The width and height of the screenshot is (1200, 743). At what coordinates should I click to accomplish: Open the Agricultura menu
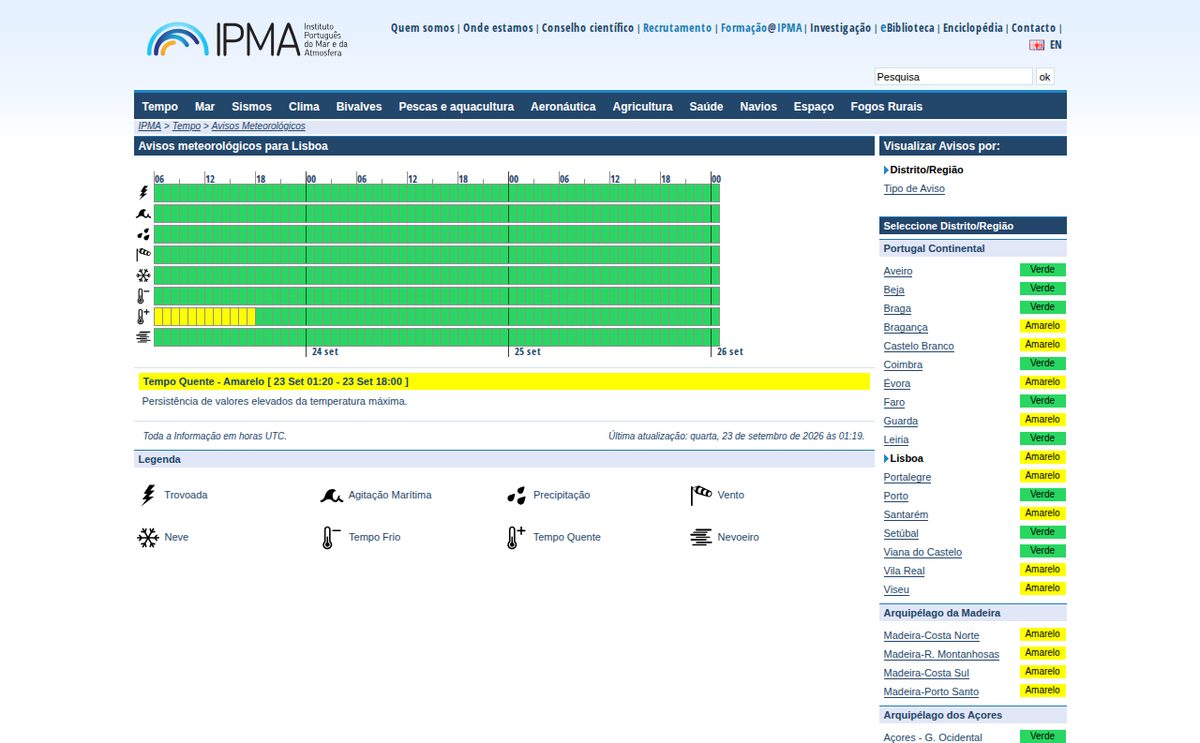point(643,107)
